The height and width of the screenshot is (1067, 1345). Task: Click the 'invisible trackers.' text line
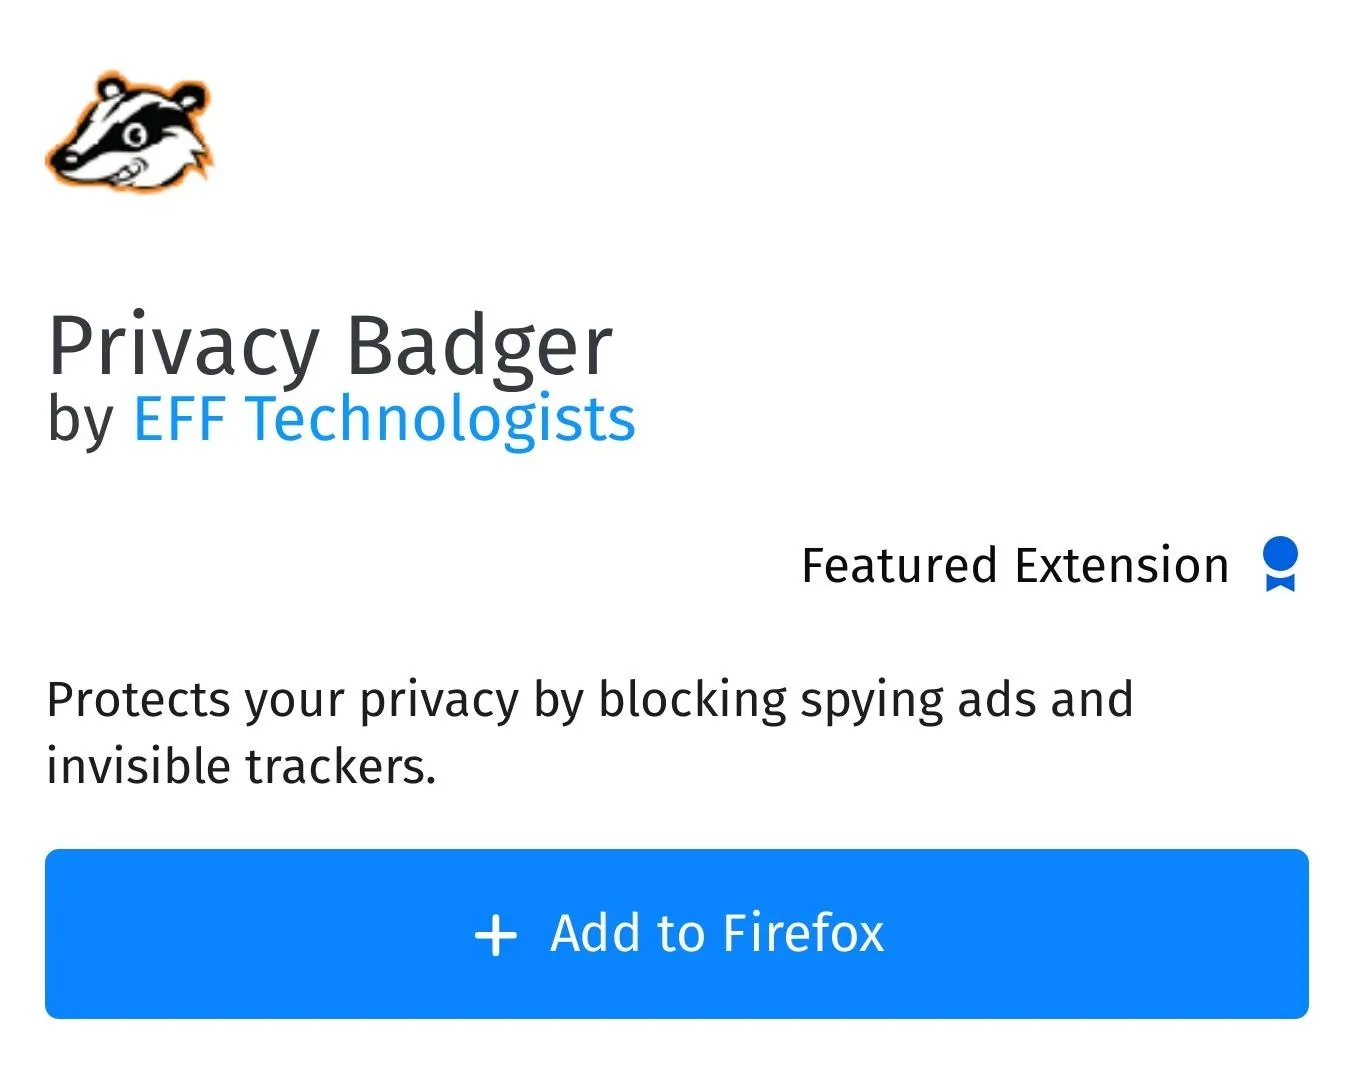[242, 766]
